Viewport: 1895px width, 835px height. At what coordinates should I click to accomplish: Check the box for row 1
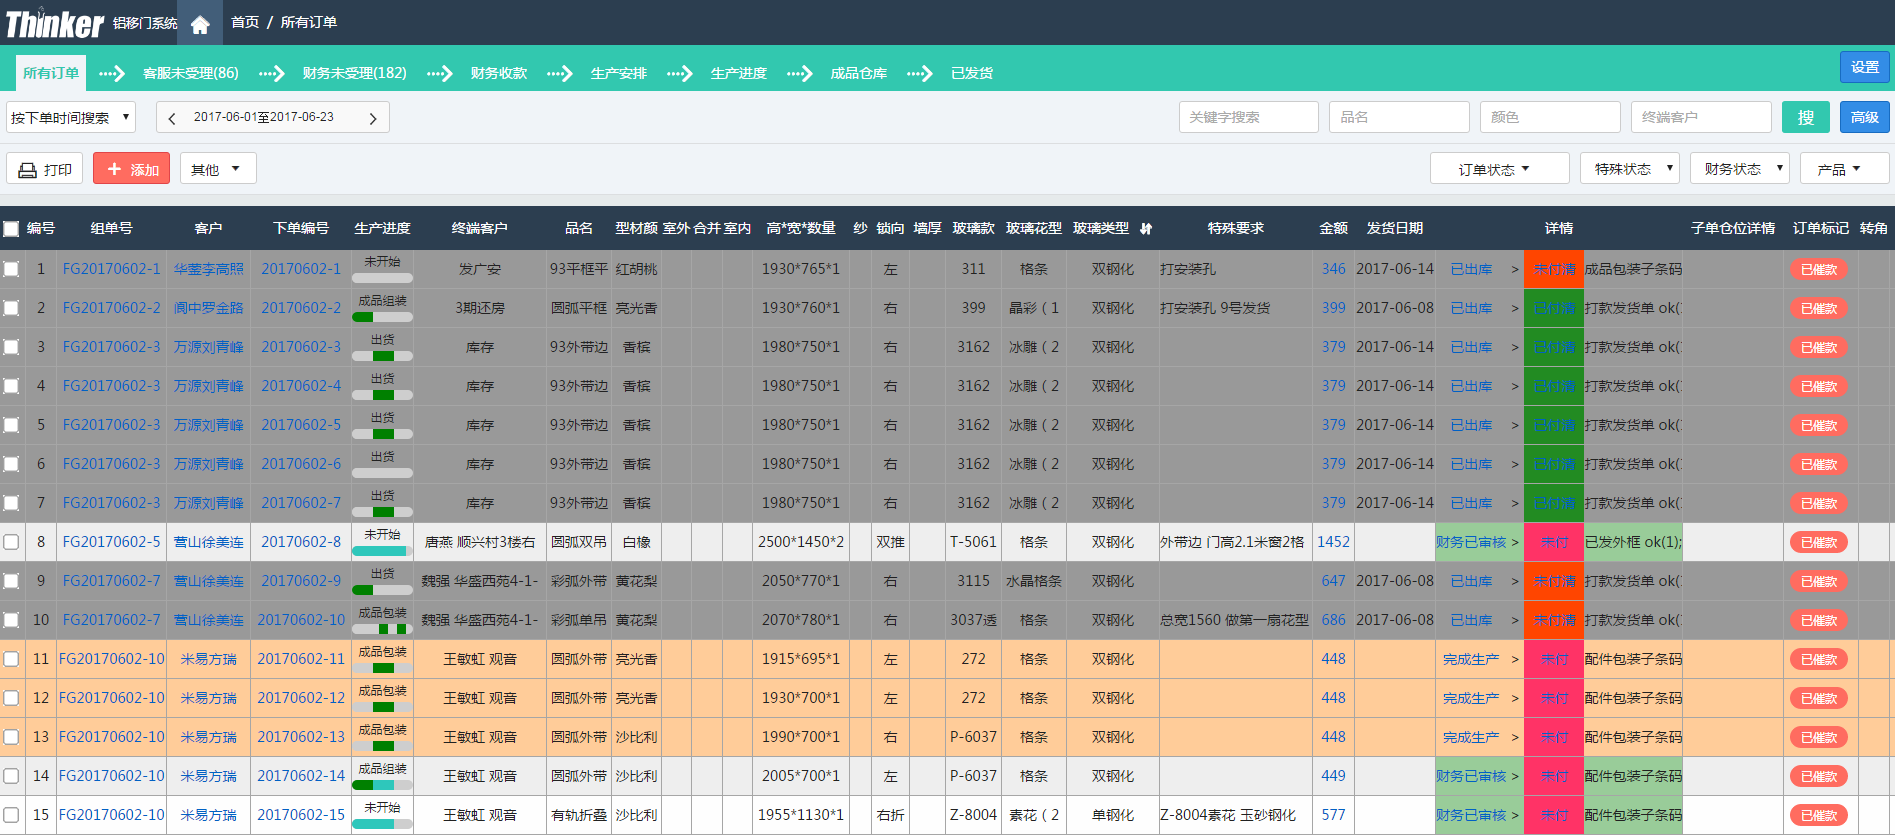pos(11,269)
